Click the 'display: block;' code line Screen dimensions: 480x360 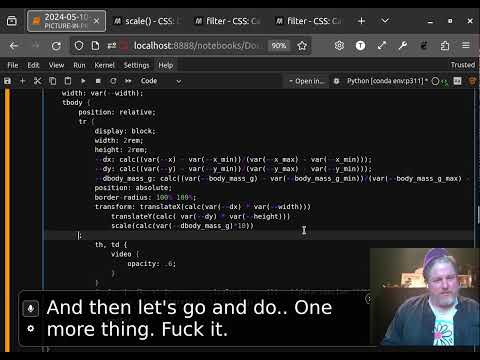point(125,131)
